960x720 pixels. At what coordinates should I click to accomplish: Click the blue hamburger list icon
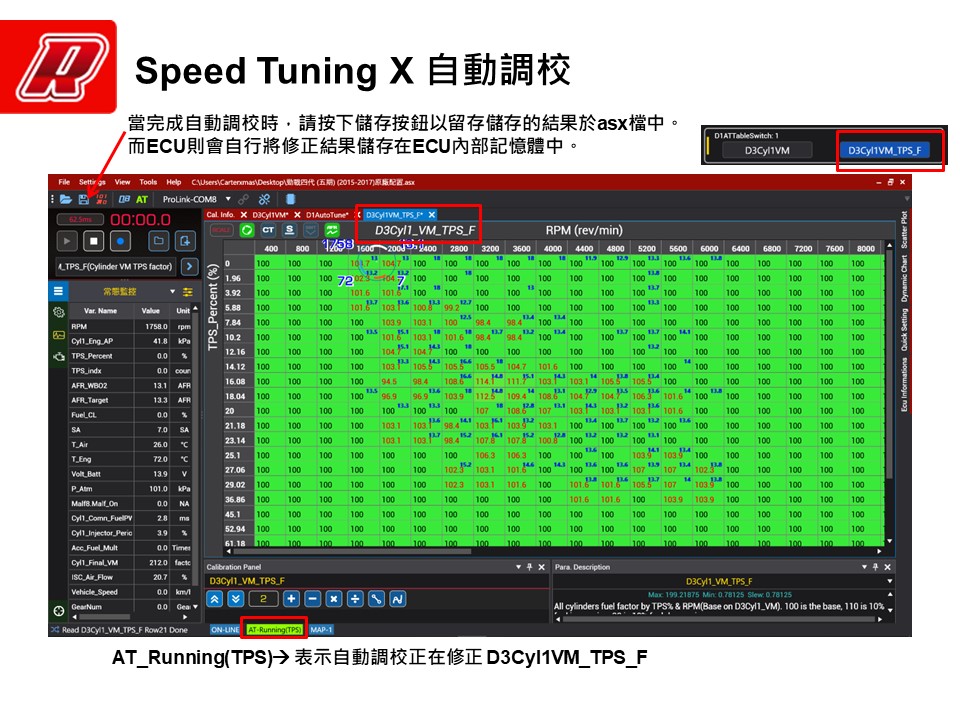tap(58, 291)
